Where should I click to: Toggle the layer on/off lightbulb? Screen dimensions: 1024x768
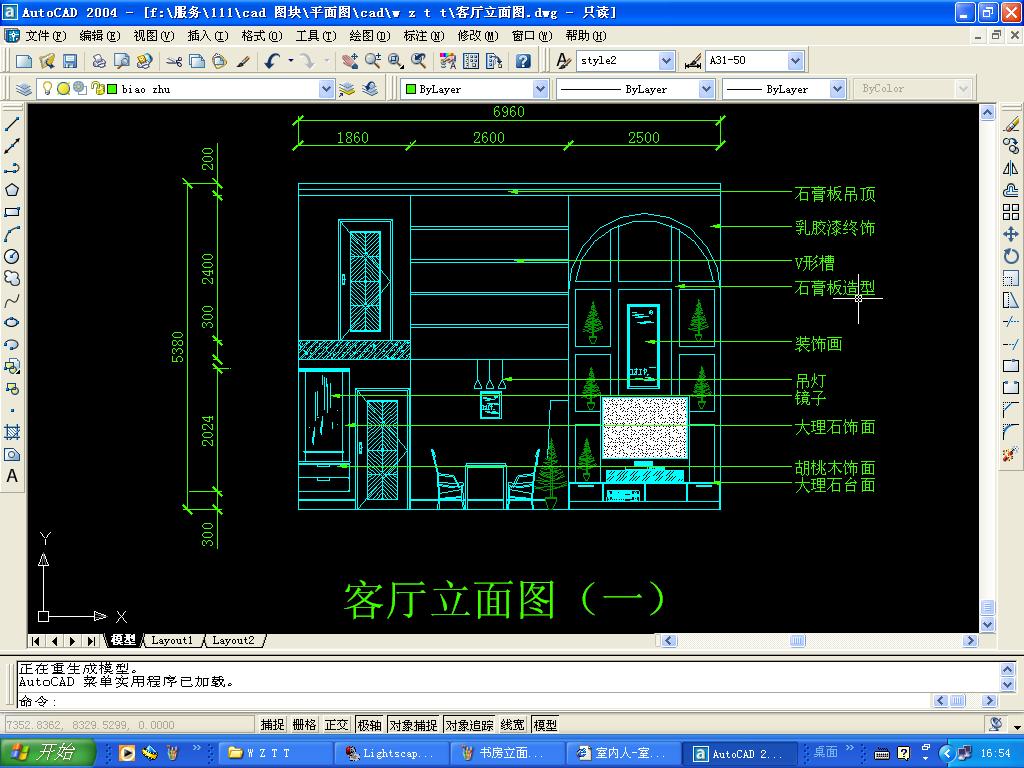[x=47, y=88]
